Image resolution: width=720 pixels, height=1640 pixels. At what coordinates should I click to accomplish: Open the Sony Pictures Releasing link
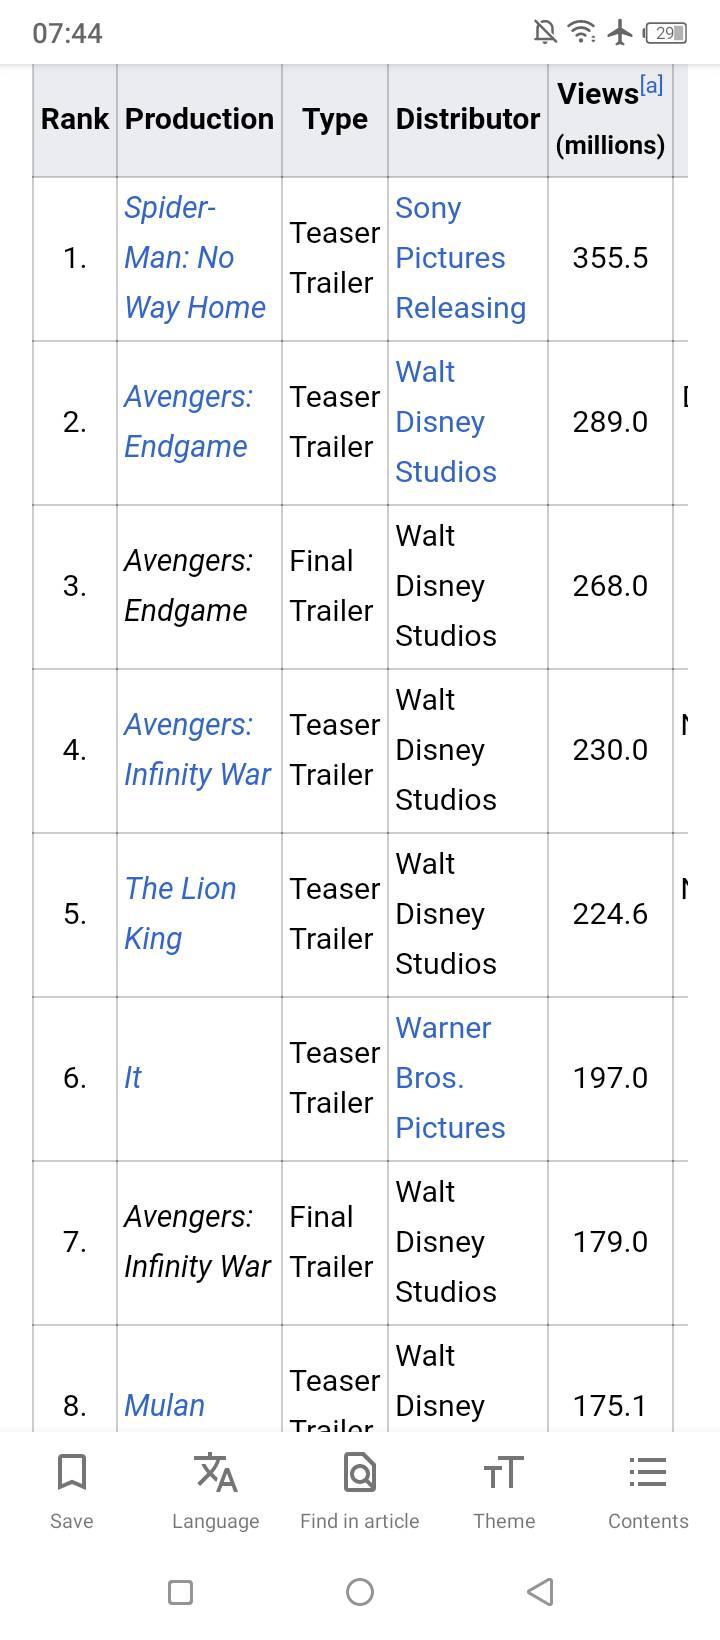point(460,258)
